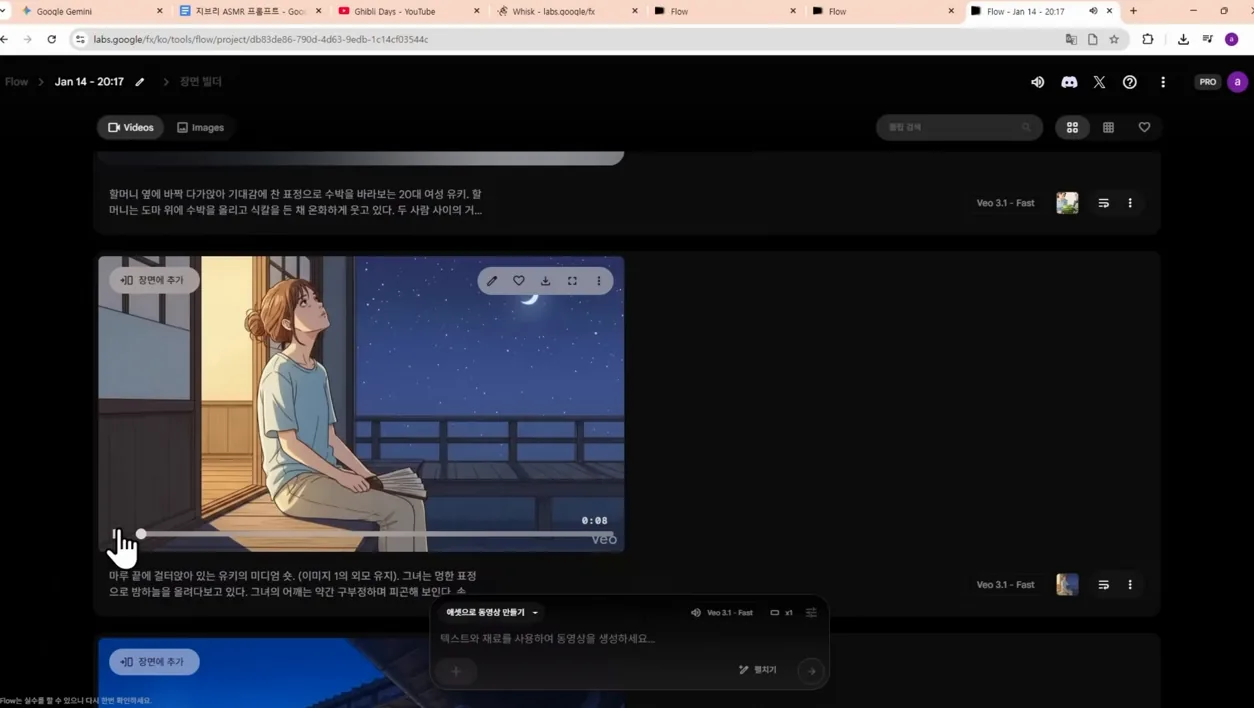Select the small grid view toggle
This screenshot has width=1254, height=708.
pos(1108,127)
